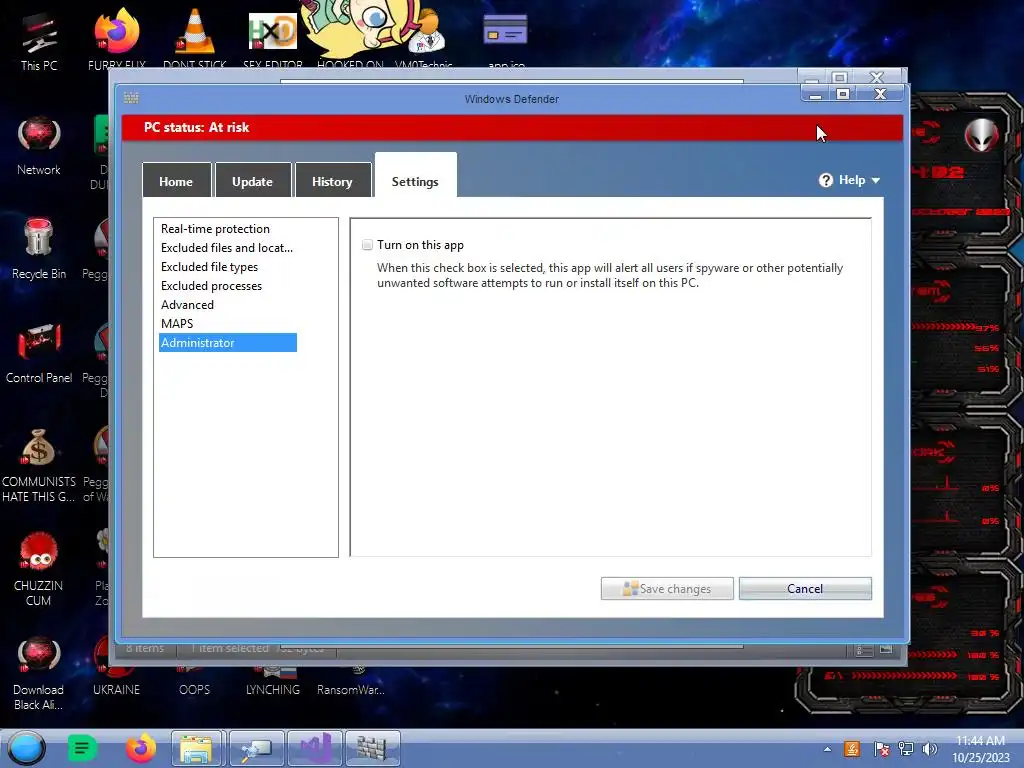
Task: Click the orange tray application icon
Action: [x=852, y=749]
